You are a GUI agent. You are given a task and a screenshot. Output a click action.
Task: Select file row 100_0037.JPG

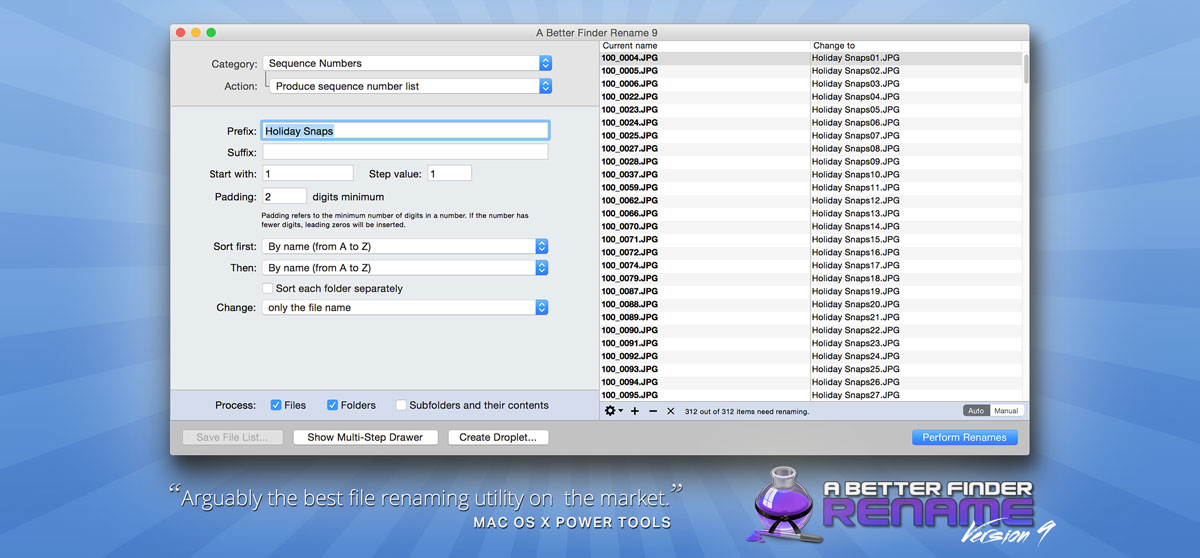[811, 175]
